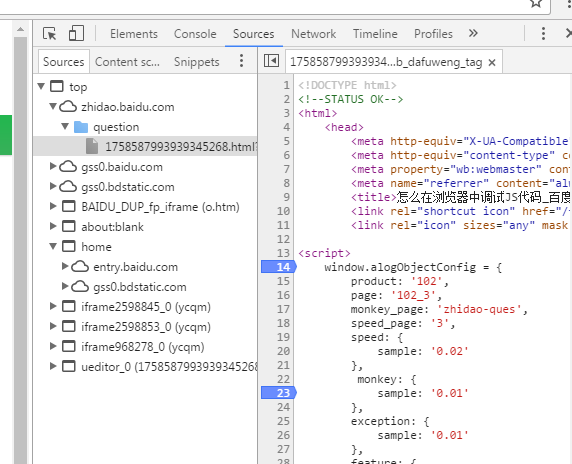Toggle the device toolbar icon
The height and width of the screenshot is (464, 572).
click(x=76, y=34)
